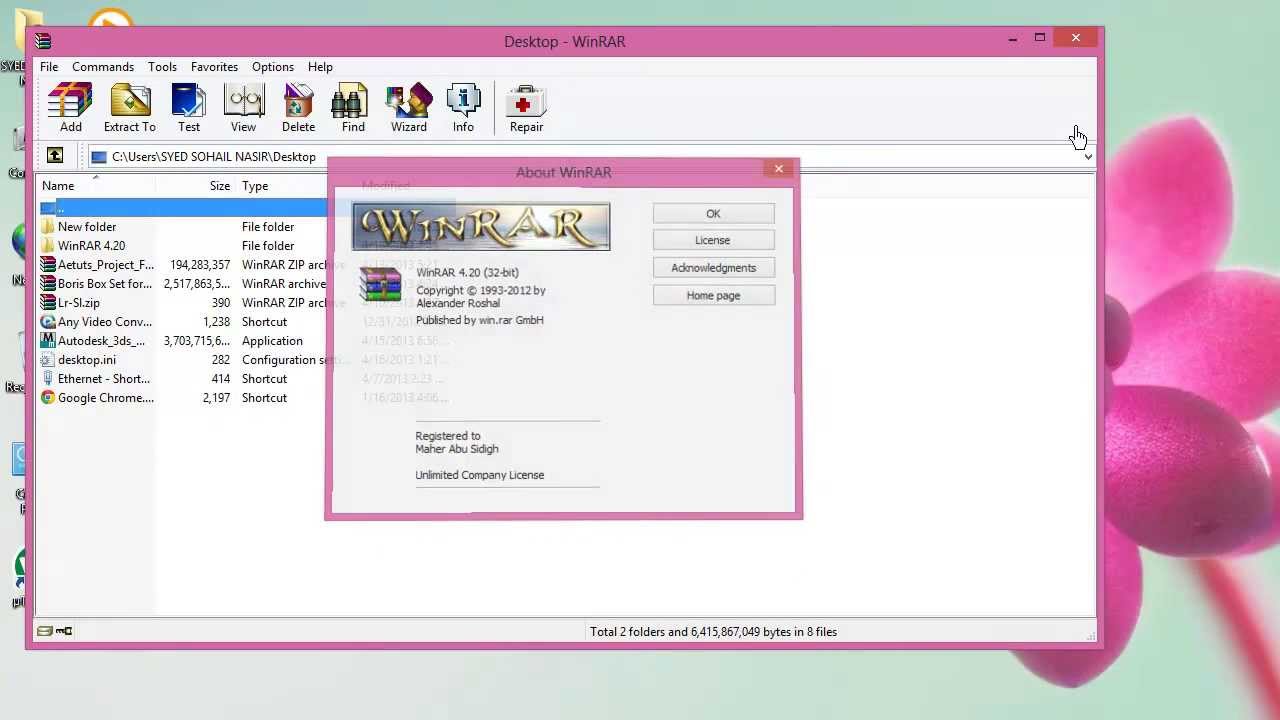Click the status bar total bytes text
1280x720 pixels.
(713, 632)
